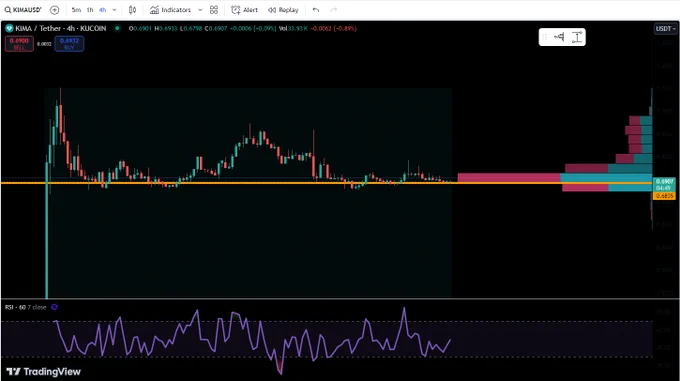Switch to the 5m timeframe
The image size is (680, 381).
coord(76,10)
